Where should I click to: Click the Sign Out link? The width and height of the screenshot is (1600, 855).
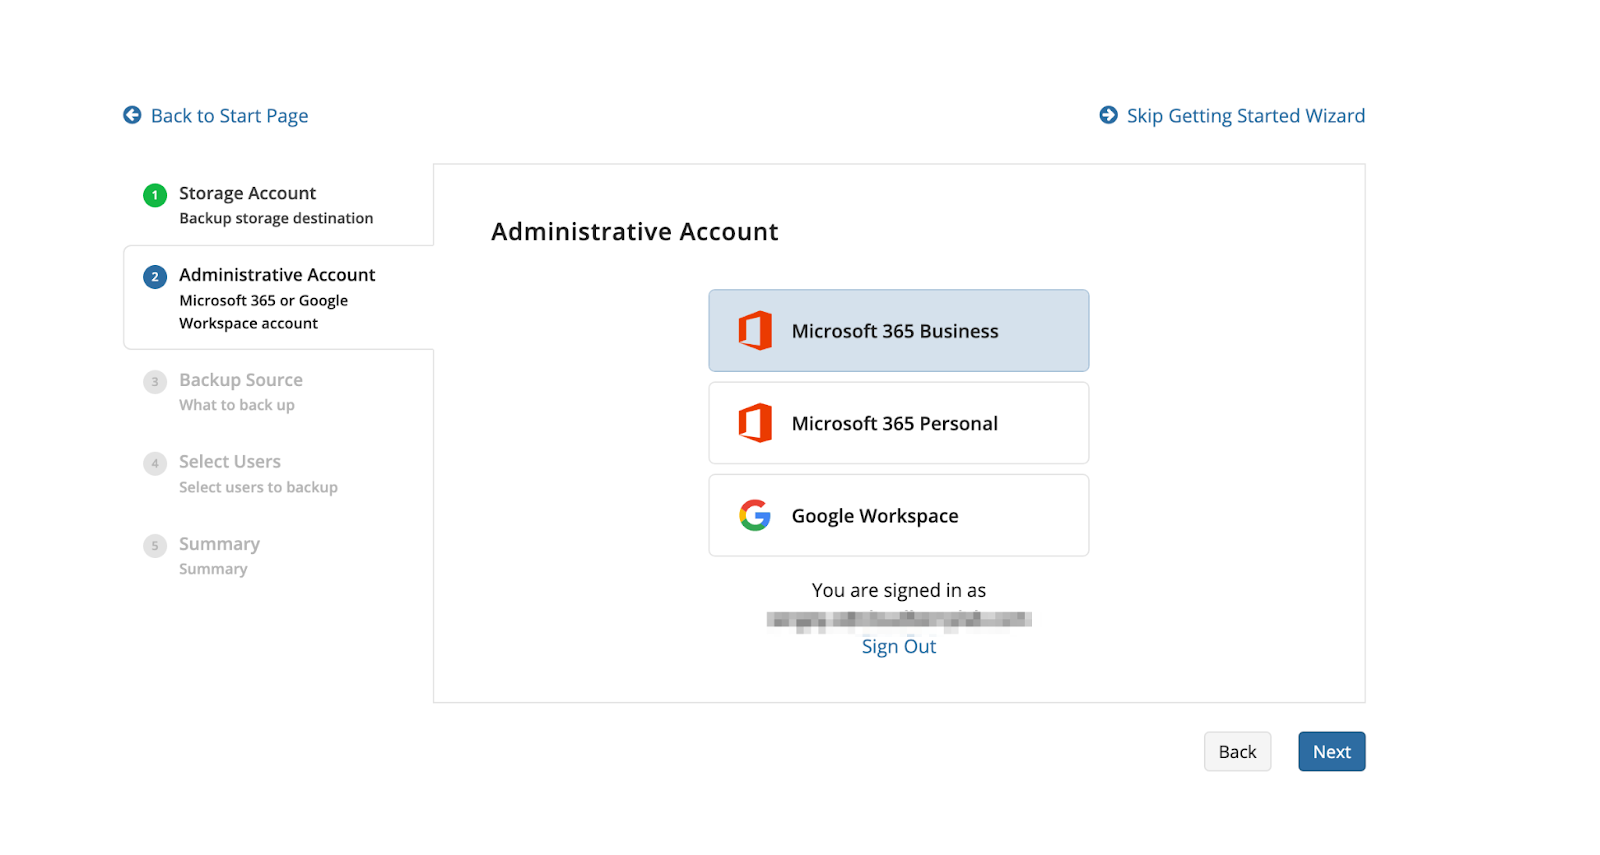(899, 647)
